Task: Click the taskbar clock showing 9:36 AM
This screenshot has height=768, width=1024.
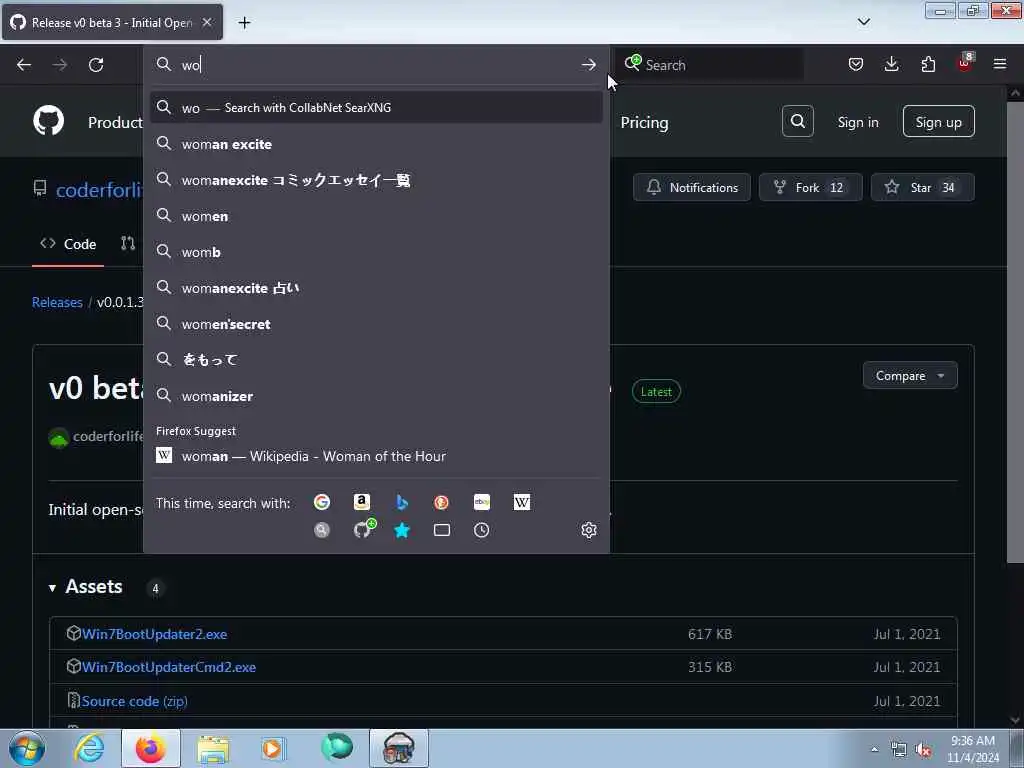Action: pos(973,749)
